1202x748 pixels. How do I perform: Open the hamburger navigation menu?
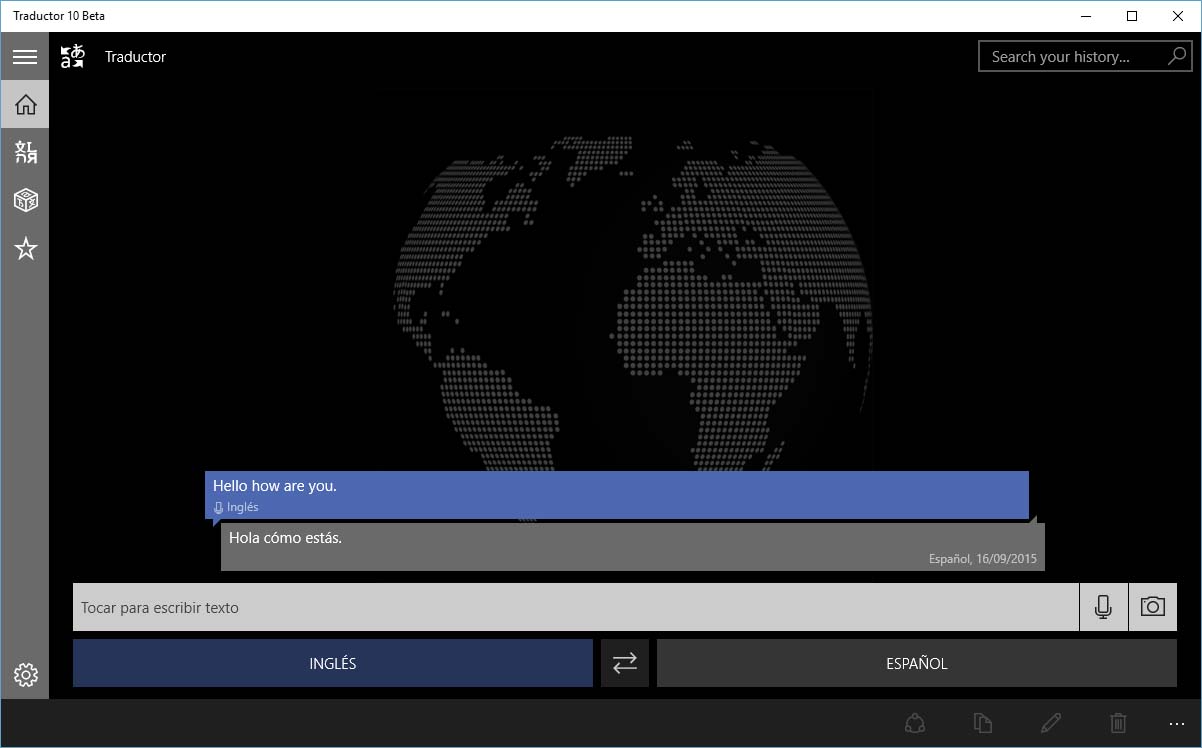click(x=25, y=57)
